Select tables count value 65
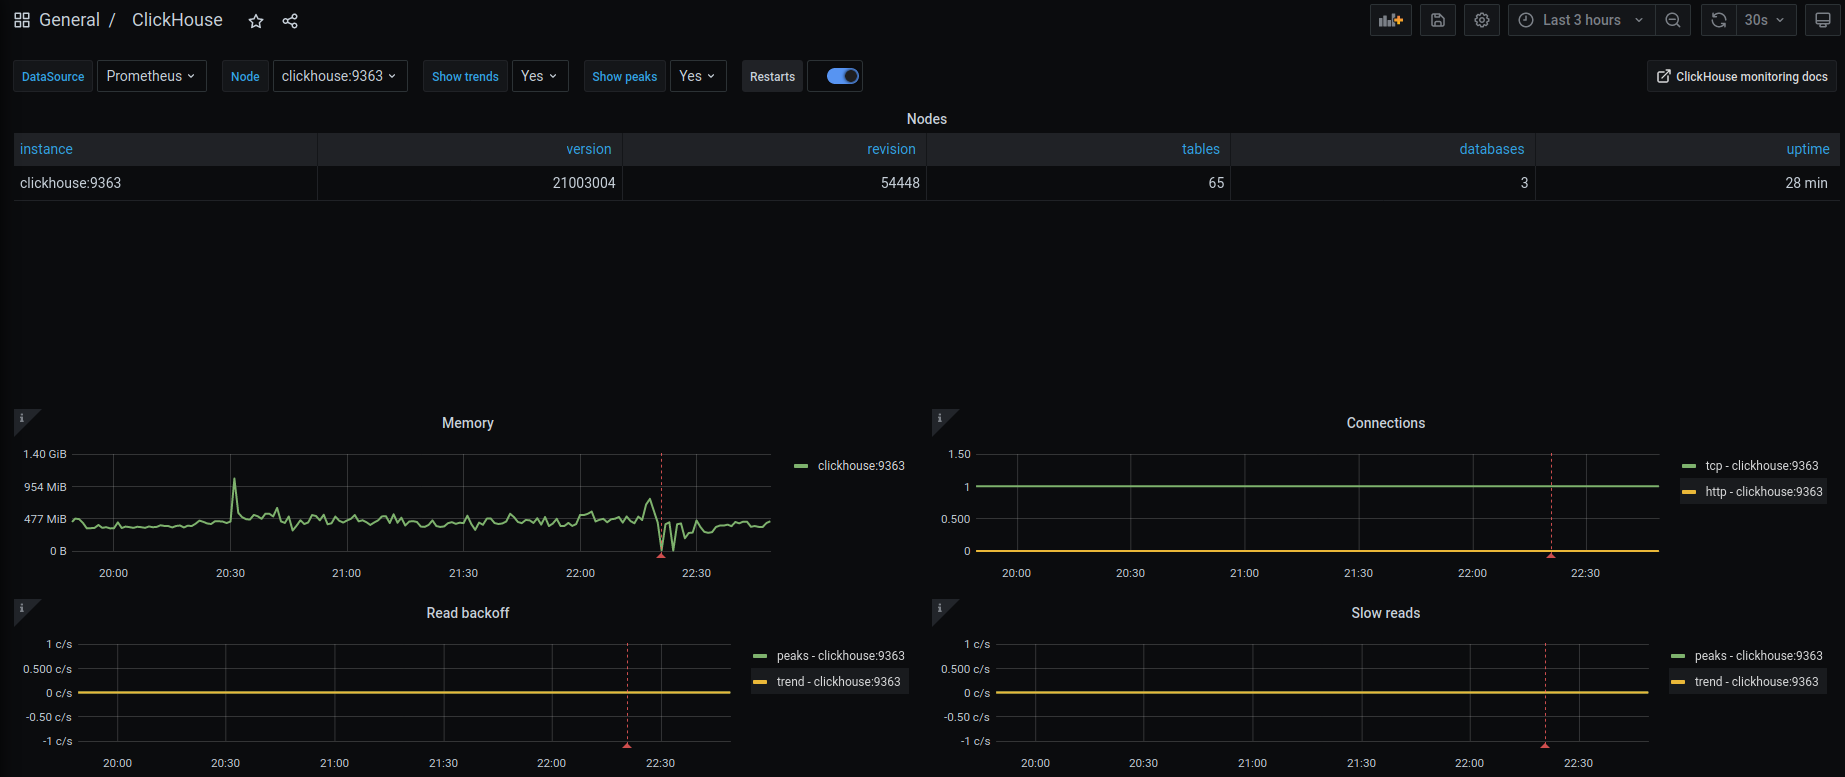Image resolution: width=1845 pixels, height=777 pixels. click(1216, 183)
